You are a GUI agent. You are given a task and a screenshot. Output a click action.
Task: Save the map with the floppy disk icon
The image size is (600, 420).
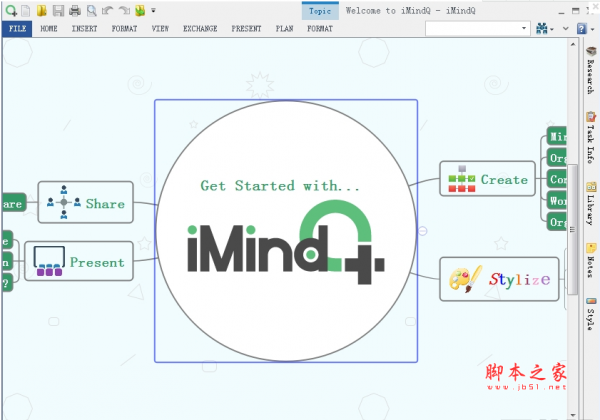click(x=58, y=11)
